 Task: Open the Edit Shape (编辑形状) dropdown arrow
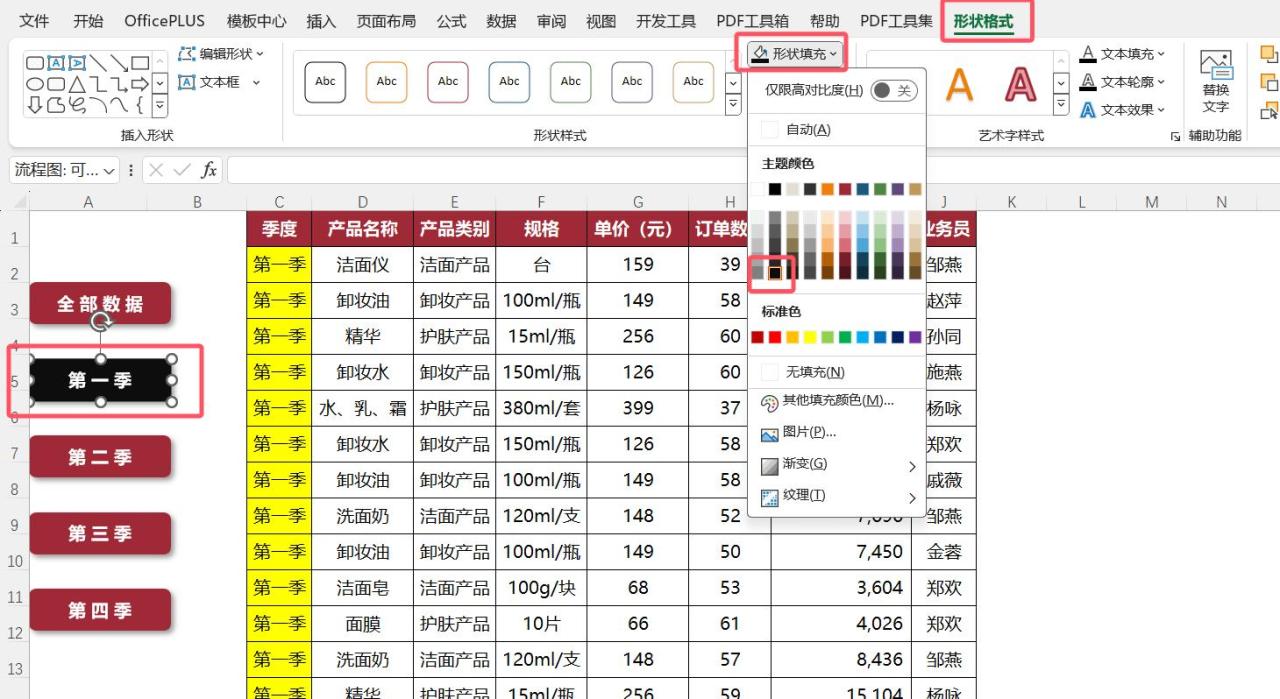pyautogui.click(x=260, y=54)
